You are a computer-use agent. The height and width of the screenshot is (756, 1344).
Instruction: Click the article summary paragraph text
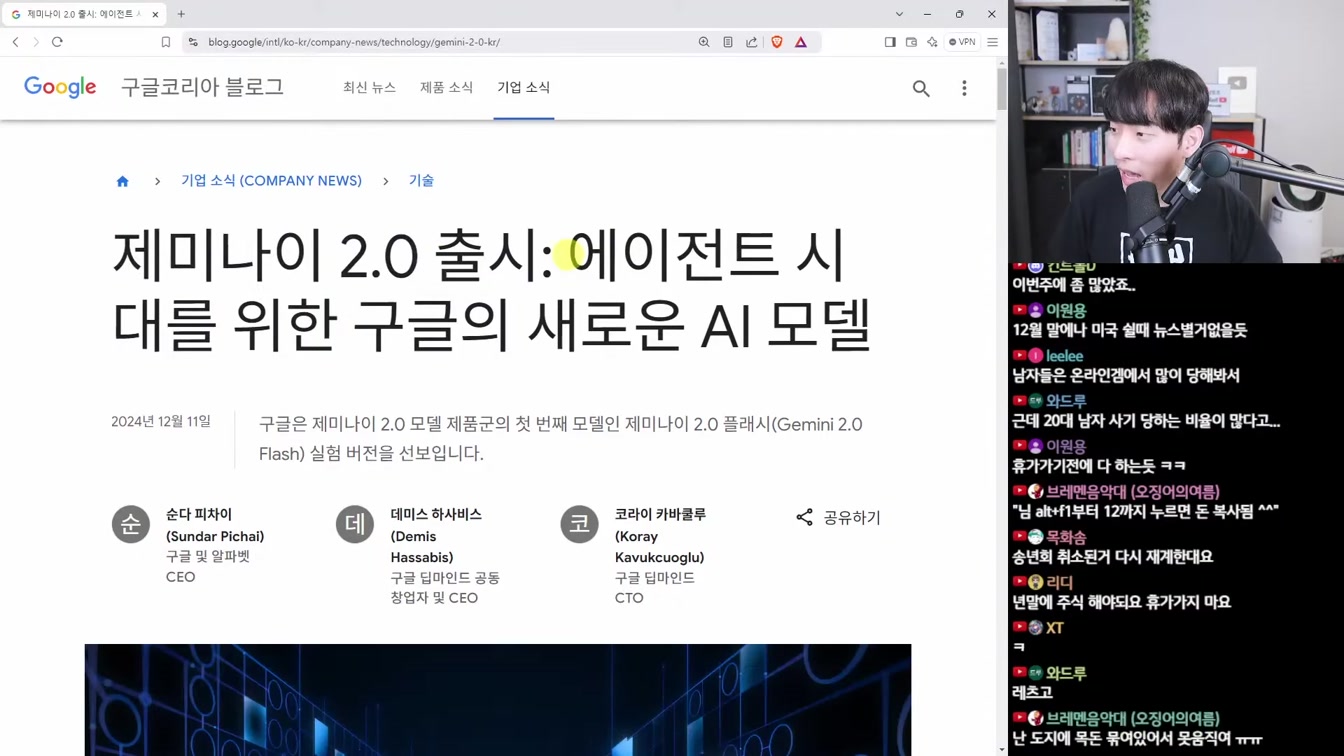pos(560,439)
